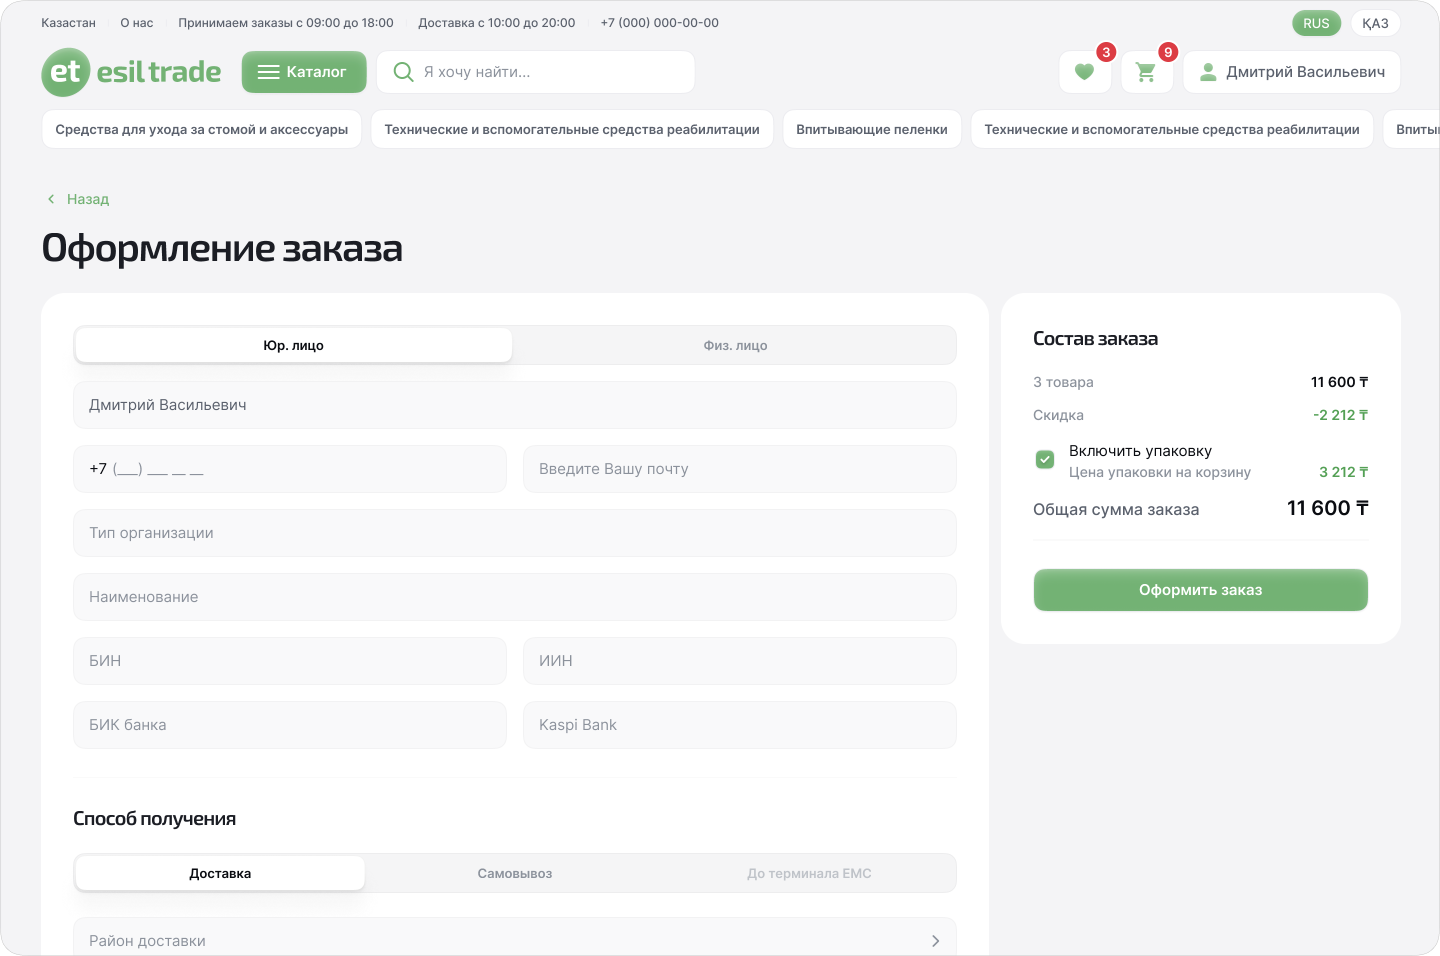Click the search magnifier icon
This screenshot has height=956, width=1440.
coord(403,72)
